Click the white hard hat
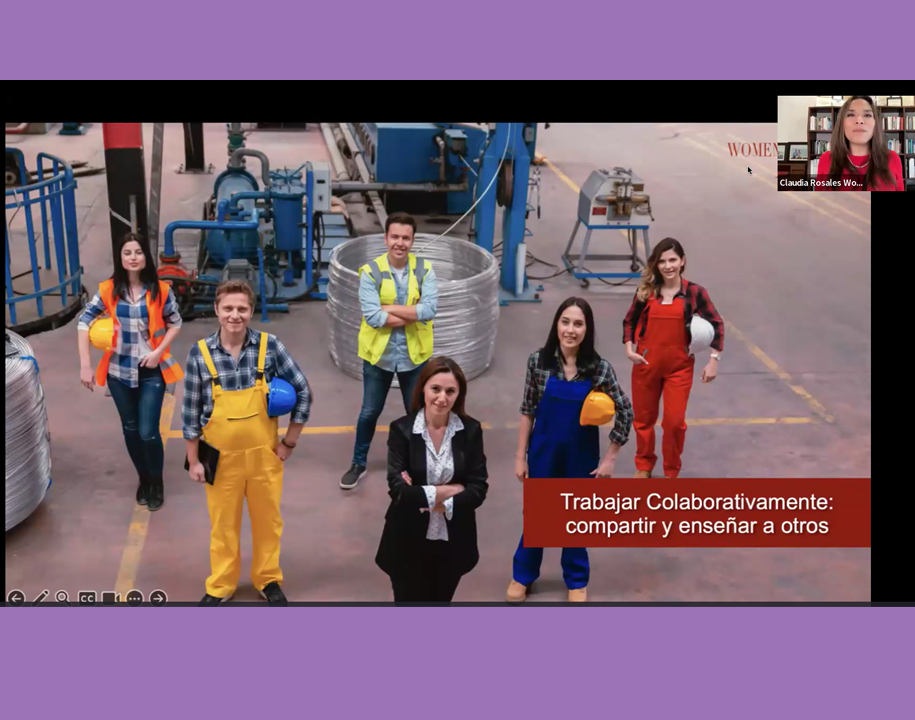 (702, 331)
